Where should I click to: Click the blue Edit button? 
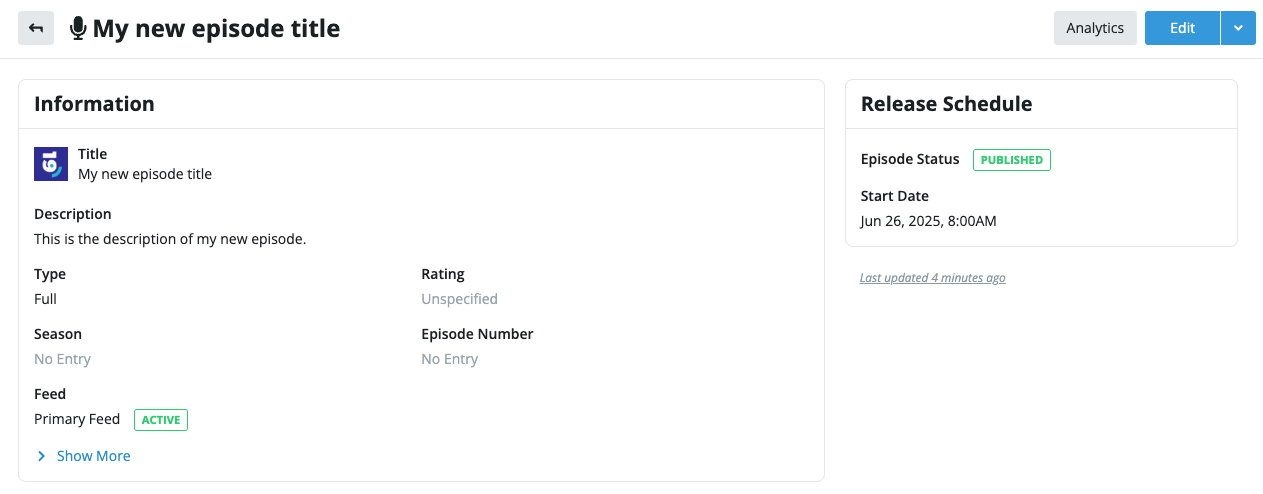click(x=1182, y=28)
